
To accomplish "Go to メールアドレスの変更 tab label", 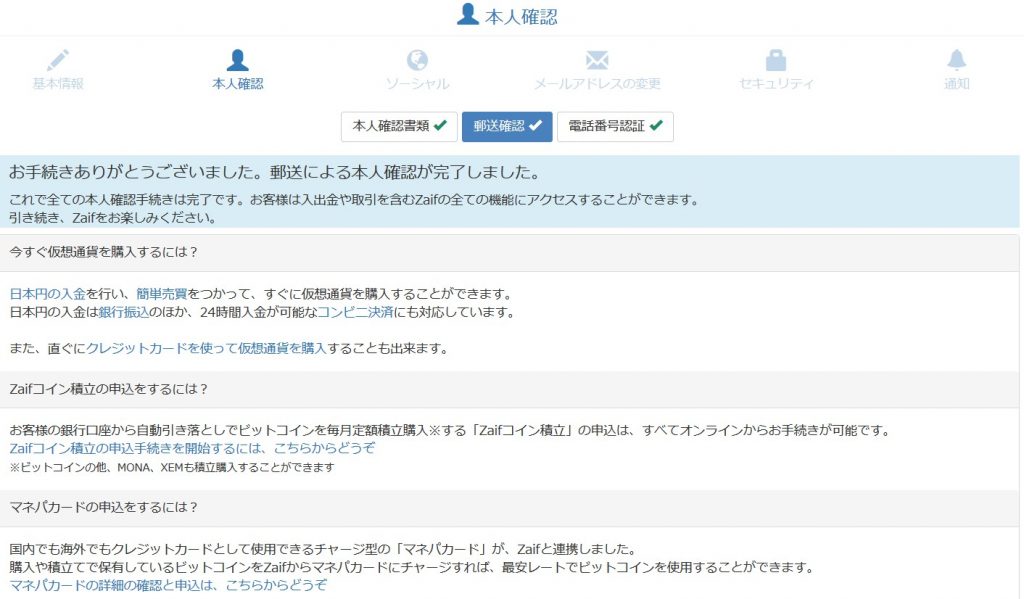I will tap(597, 84).
